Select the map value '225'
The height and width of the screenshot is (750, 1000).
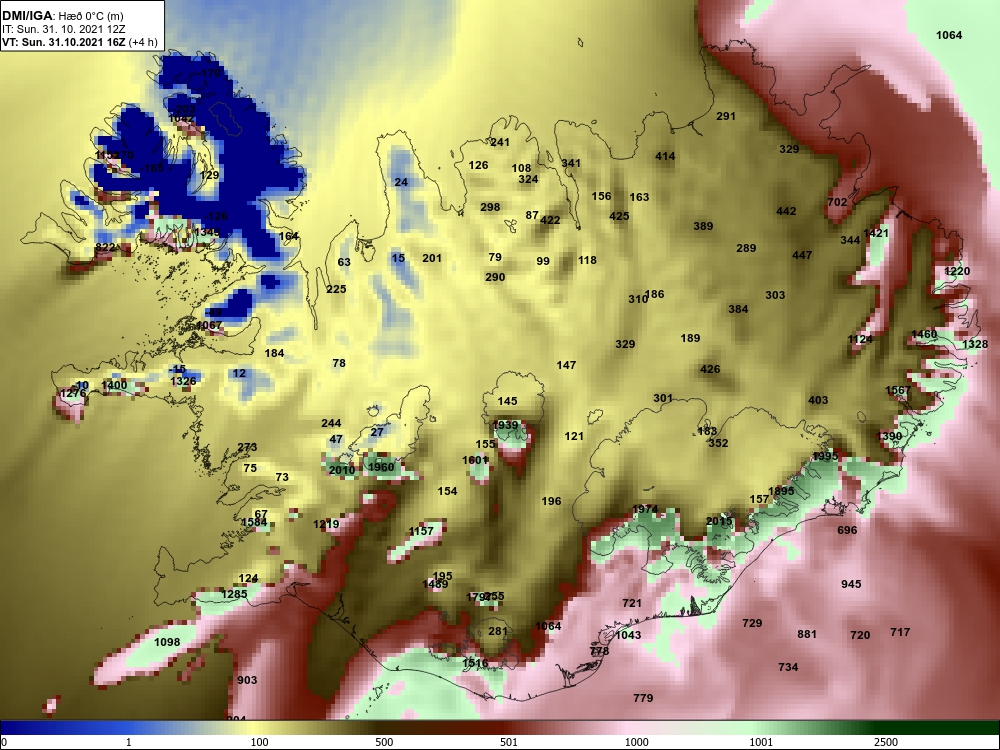point(336,289)
